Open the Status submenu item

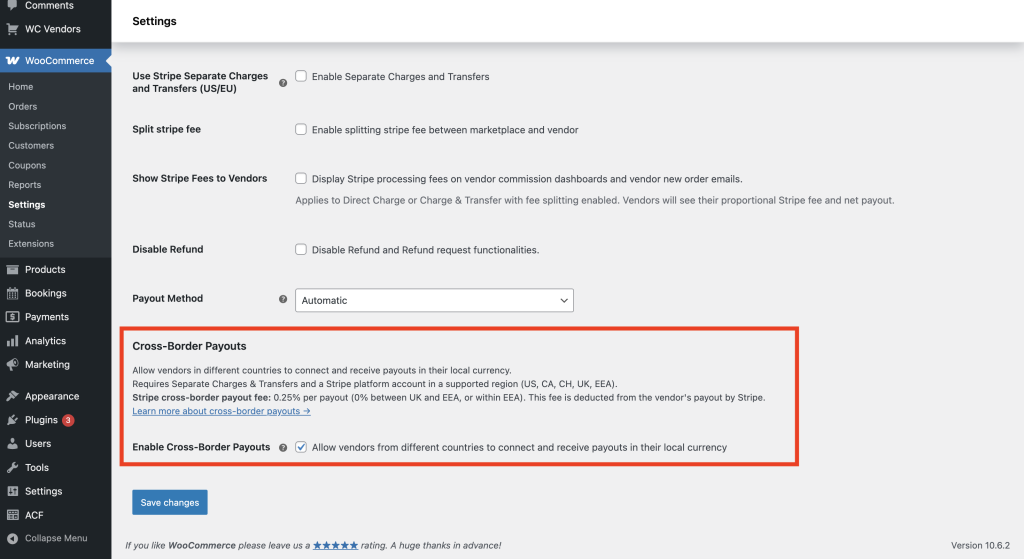(x=22, y=224)
